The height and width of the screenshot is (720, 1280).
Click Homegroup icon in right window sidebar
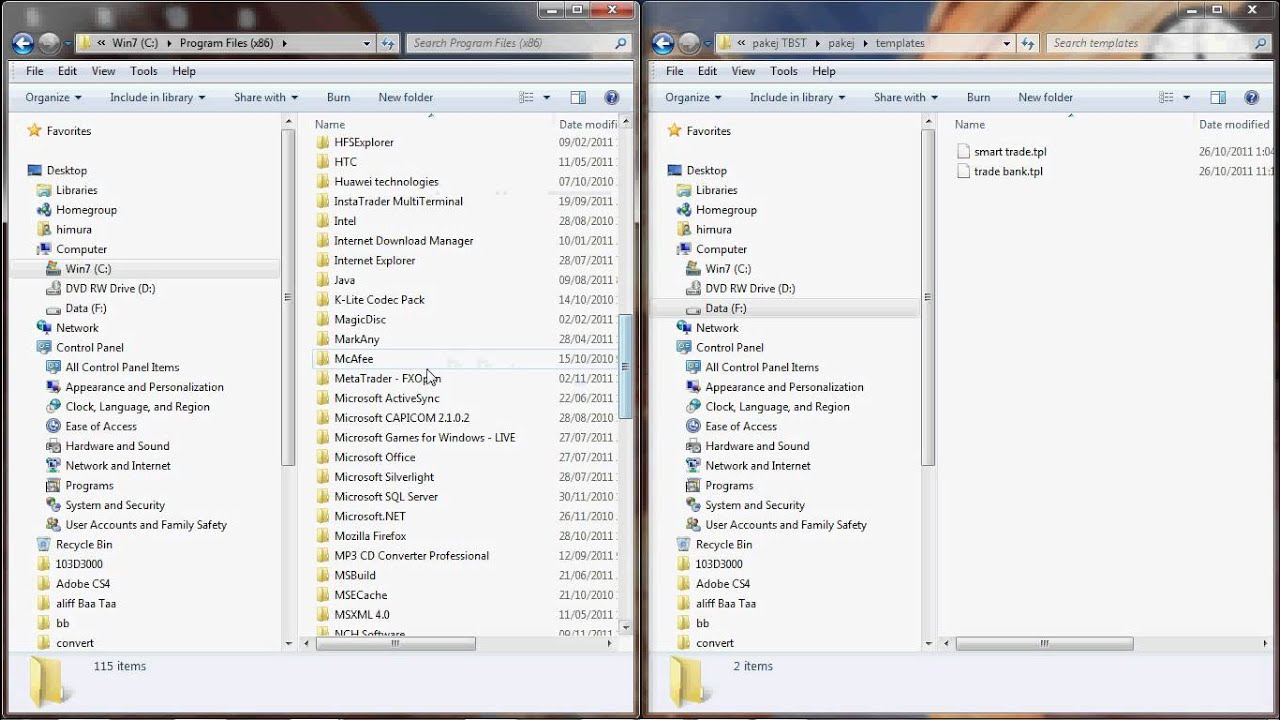(684, 210)
